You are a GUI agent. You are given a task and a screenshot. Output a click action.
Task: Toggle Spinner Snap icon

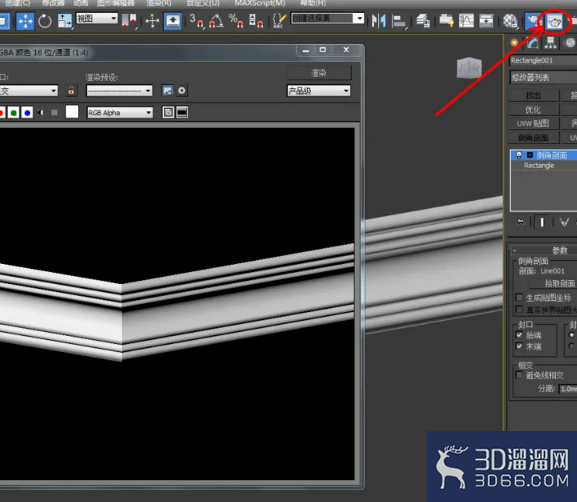click(256, 21)
